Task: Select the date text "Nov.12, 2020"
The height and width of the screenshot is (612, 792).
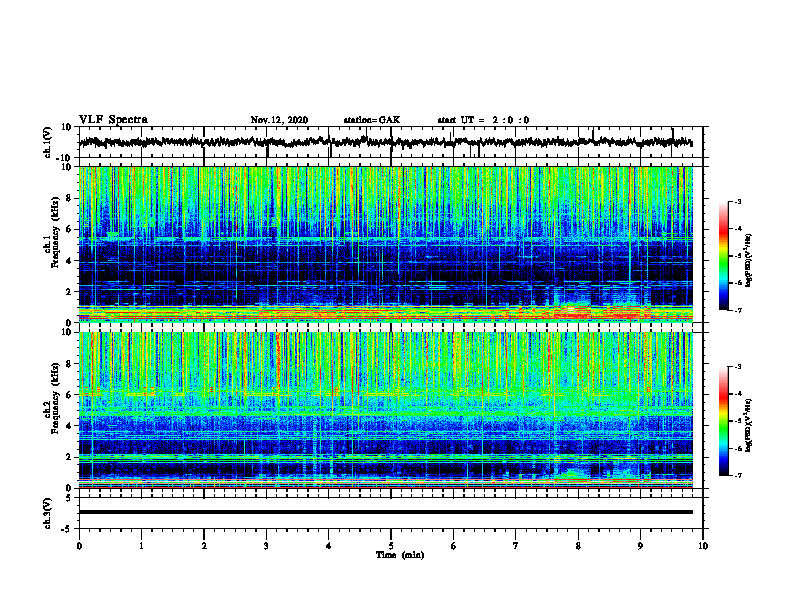Action: (279, 120)
